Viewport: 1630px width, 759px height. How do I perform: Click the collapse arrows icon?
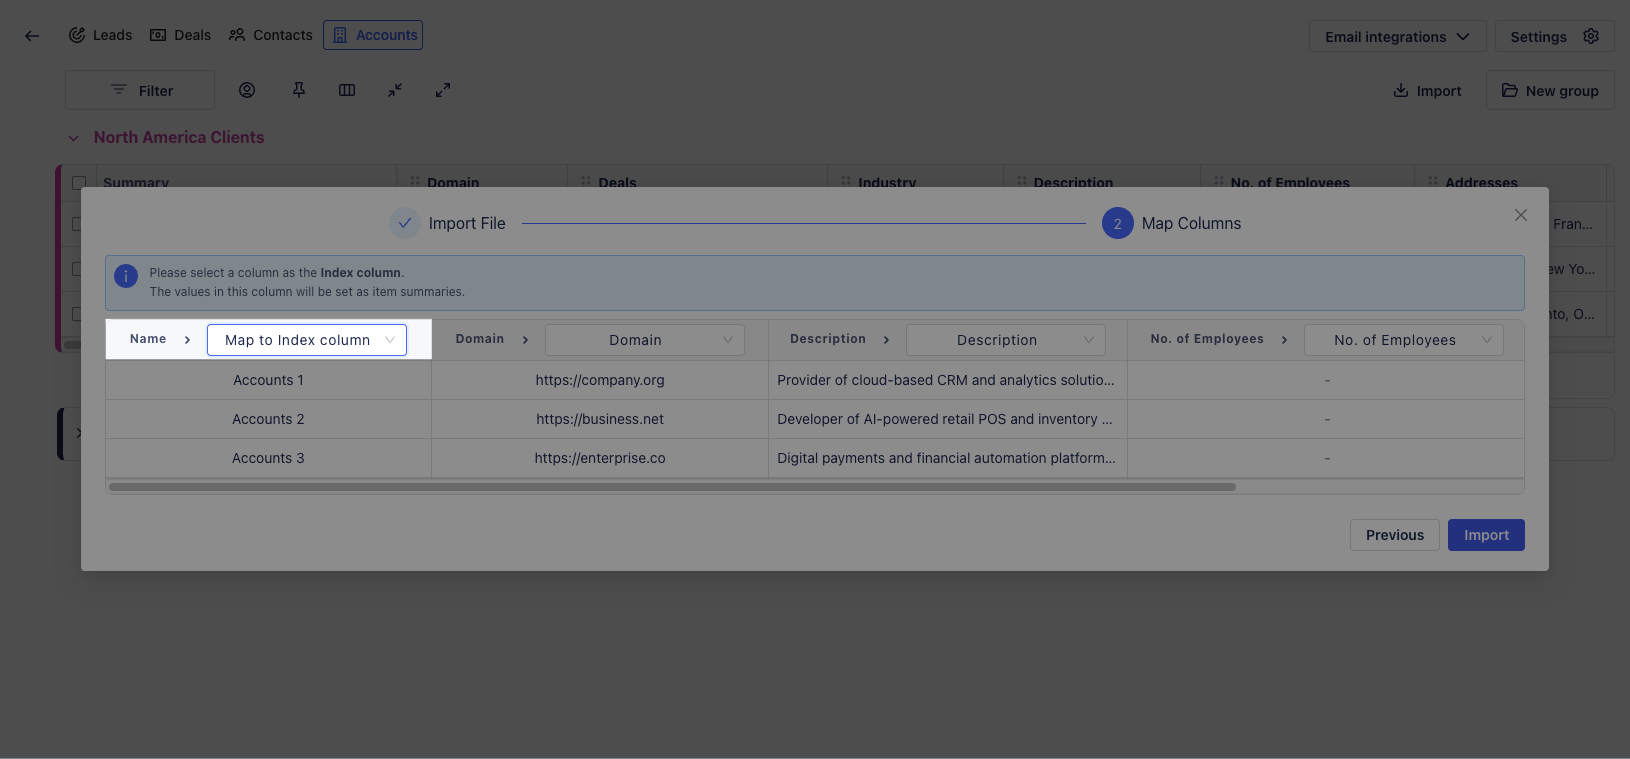click(x=395, y=90)
